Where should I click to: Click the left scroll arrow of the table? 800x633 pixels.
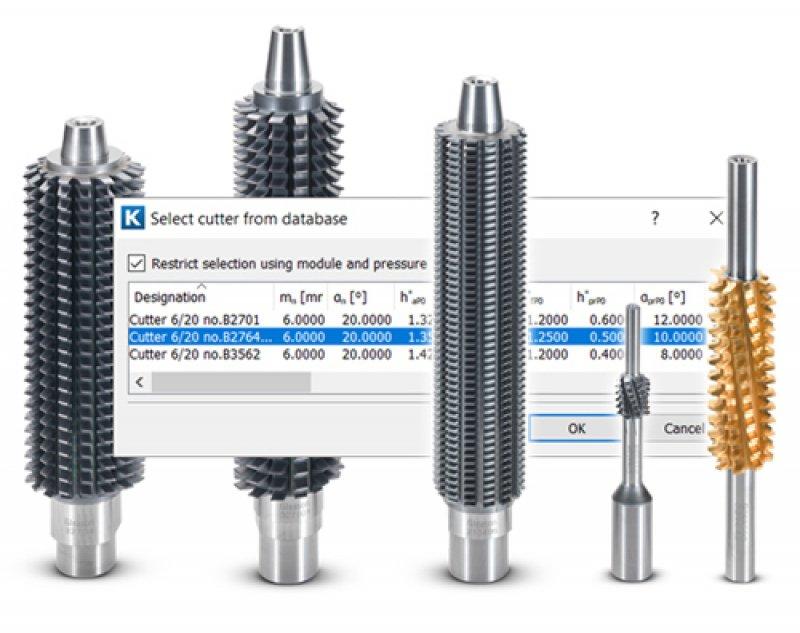140,382
